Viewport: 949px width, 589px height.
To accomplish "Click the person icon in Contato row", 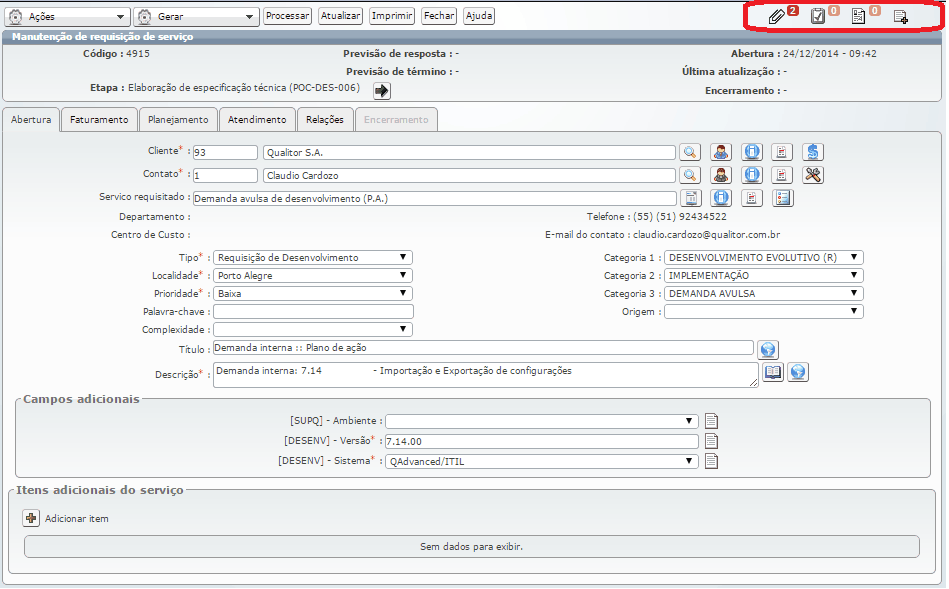I will 720,175.
